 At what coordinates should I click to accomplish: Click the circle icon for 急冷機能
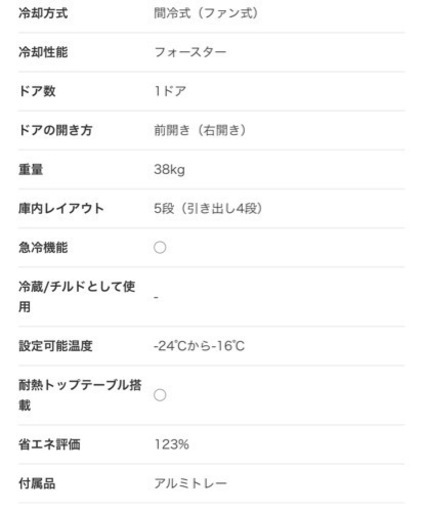pos(160,248)
